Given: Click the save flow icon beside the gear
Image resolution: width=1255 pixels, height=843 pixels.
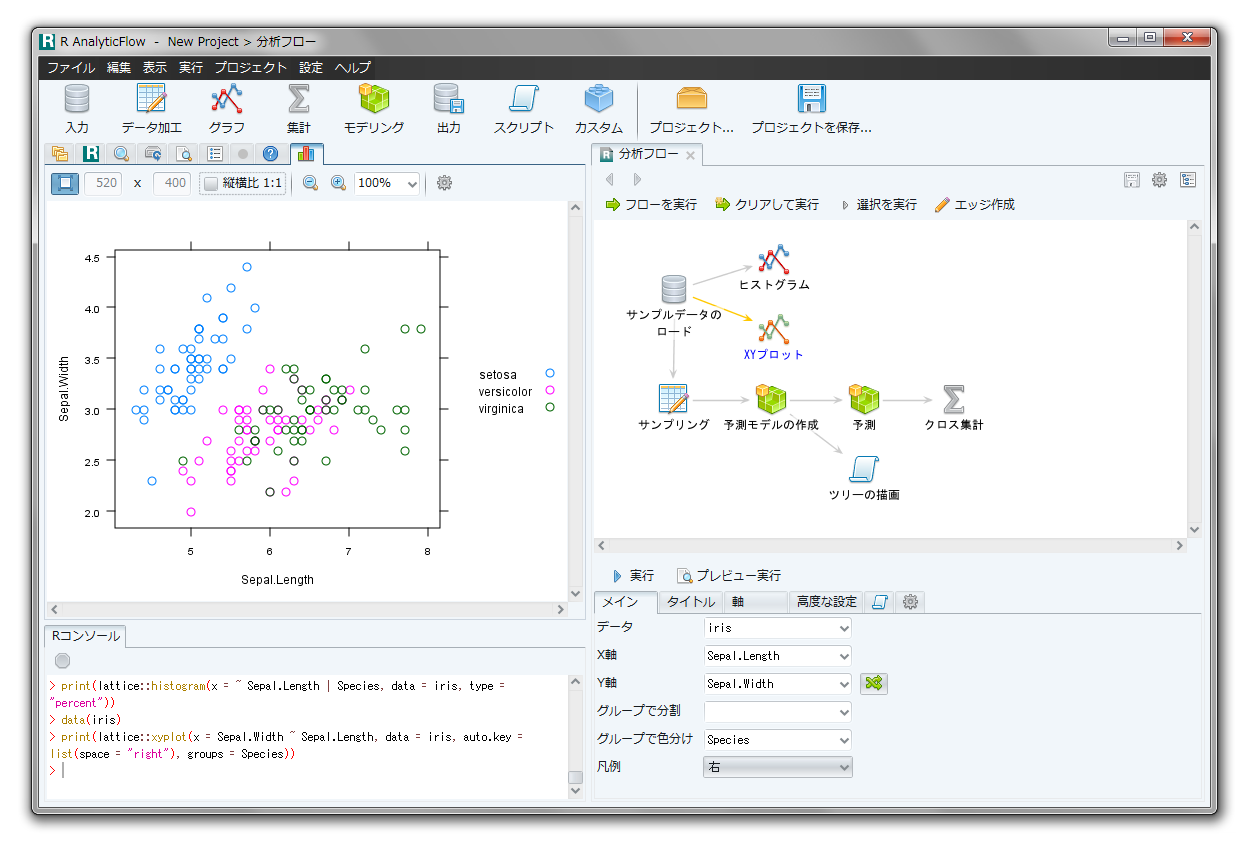Looking at the screenshot, I should (1132, 180).
